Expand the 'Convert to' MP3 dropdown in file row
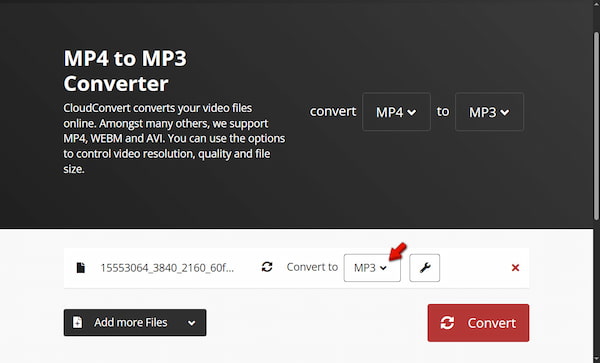 [372, 268]
